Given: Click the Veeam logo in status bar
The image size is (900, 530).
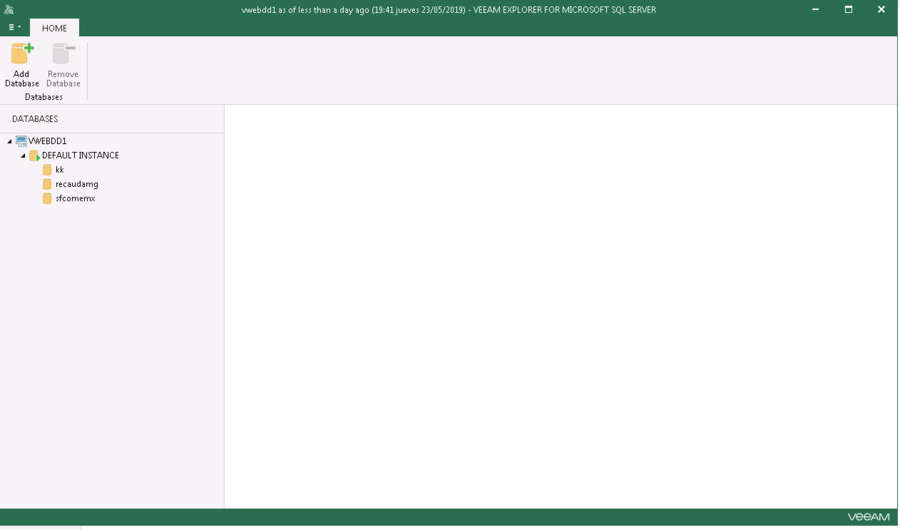Looking at the screenshot, I should (x=867, y=517).
